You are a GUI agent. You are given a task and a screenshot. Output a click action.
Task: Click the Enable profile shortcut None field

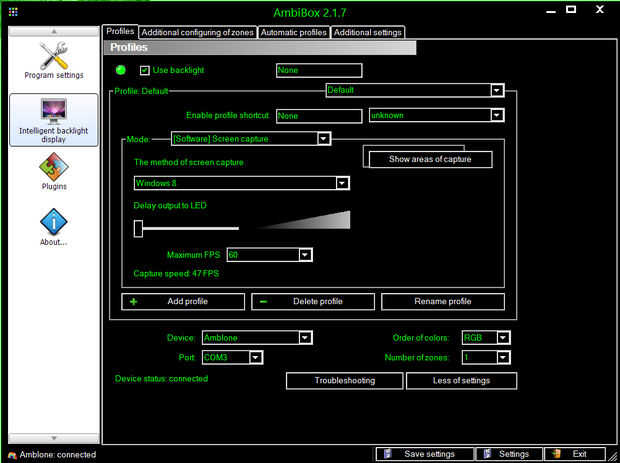[x=319, y=116]
